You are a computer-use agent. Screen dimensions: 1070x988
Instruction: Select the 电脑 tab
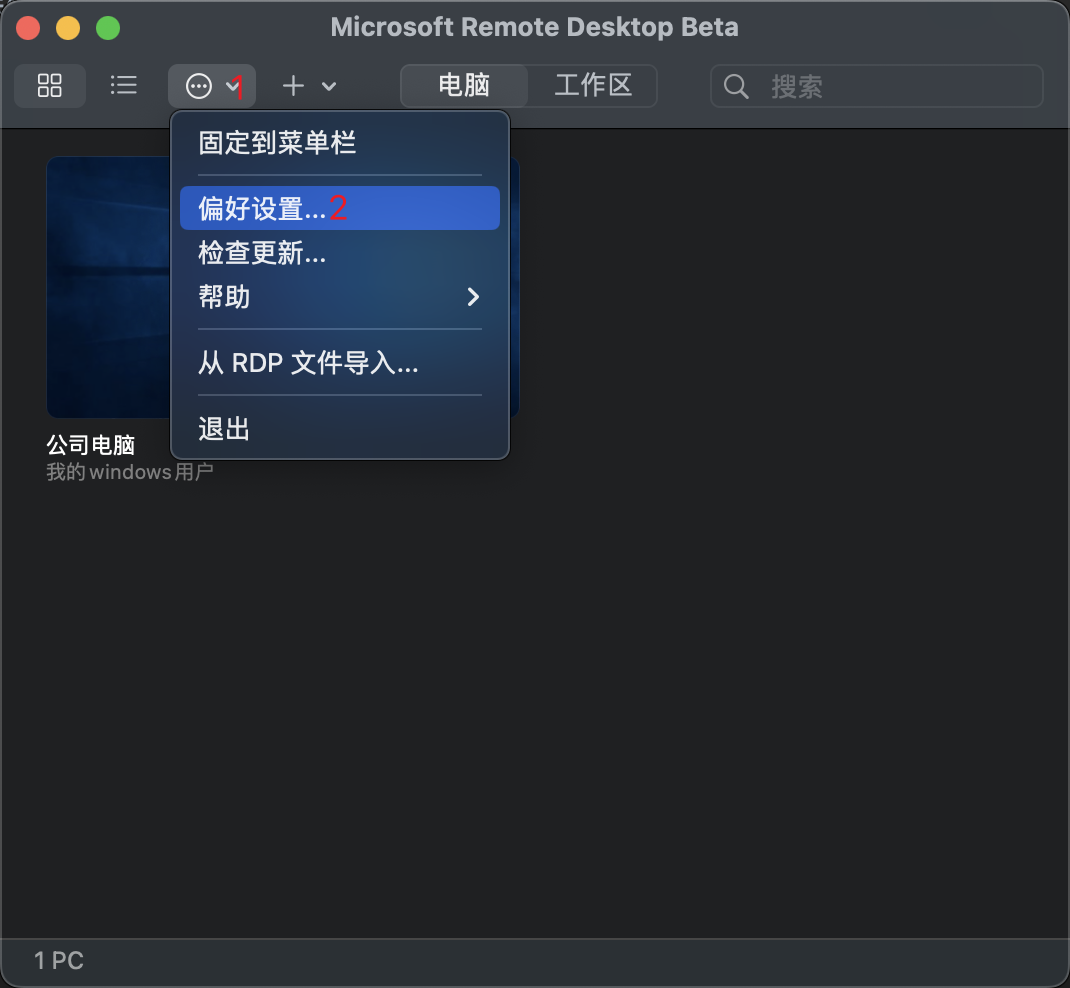pos(464,86)
